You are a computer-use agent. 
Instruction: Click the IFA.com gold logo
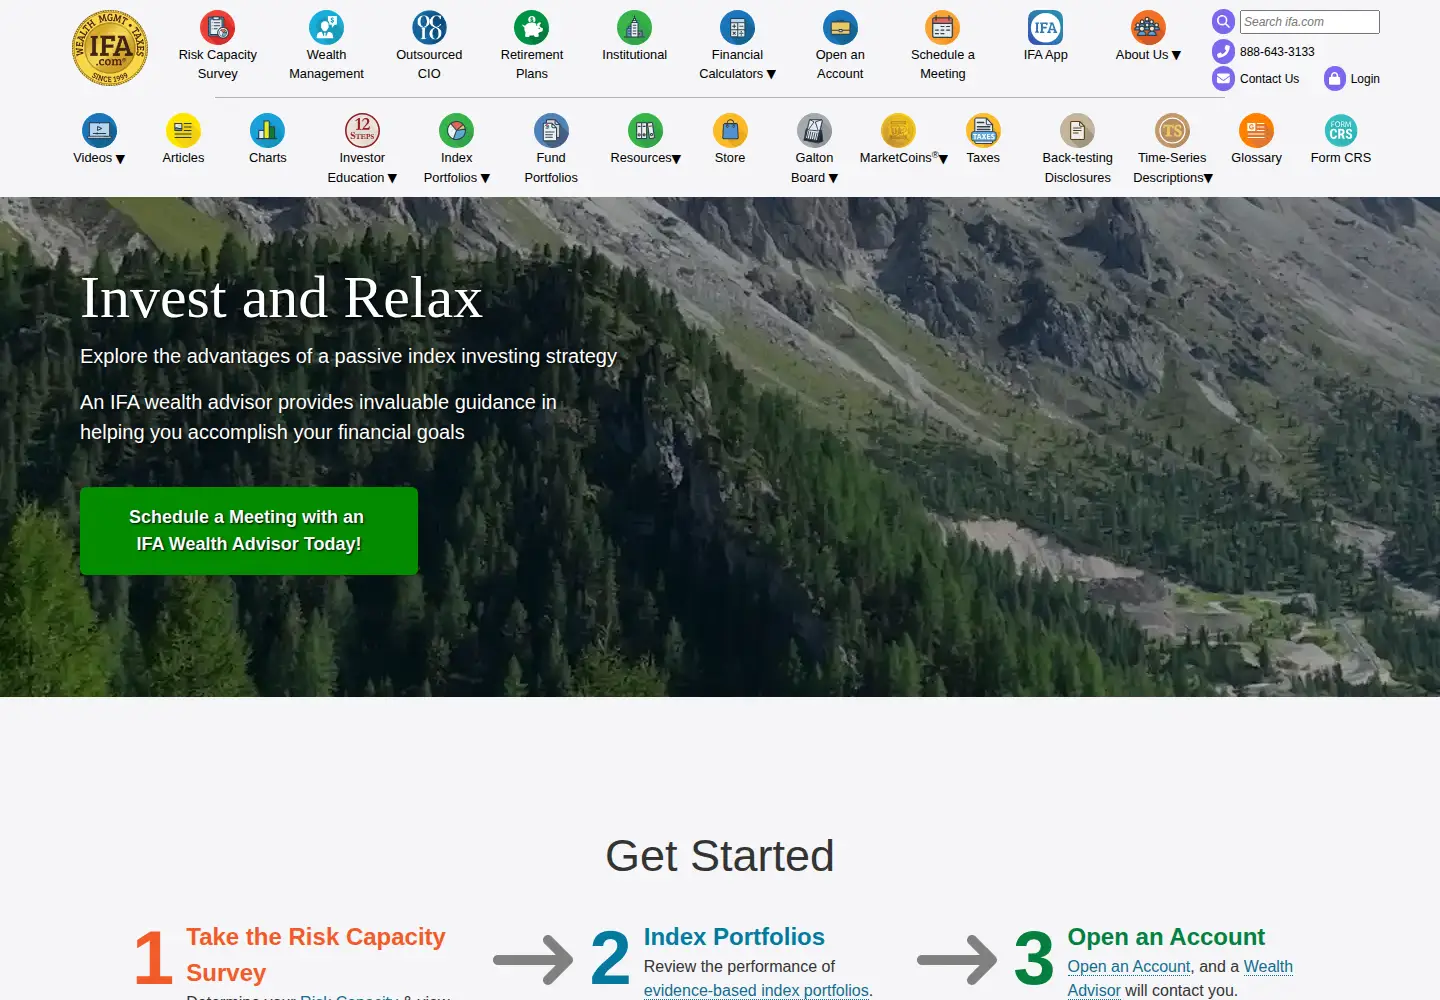click(110, 48)
